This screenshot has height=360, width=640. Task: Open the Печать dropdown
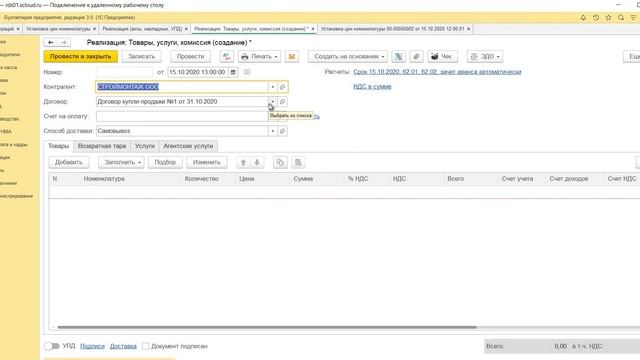(259, 56)
